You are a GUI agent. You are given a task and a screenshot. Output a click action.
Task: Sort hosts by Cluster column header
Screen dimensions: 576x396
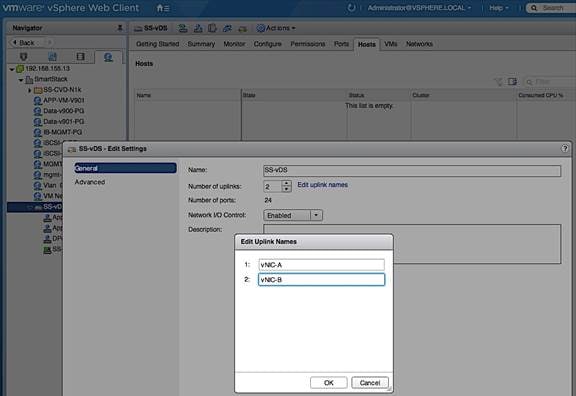[x=463, y=95]
